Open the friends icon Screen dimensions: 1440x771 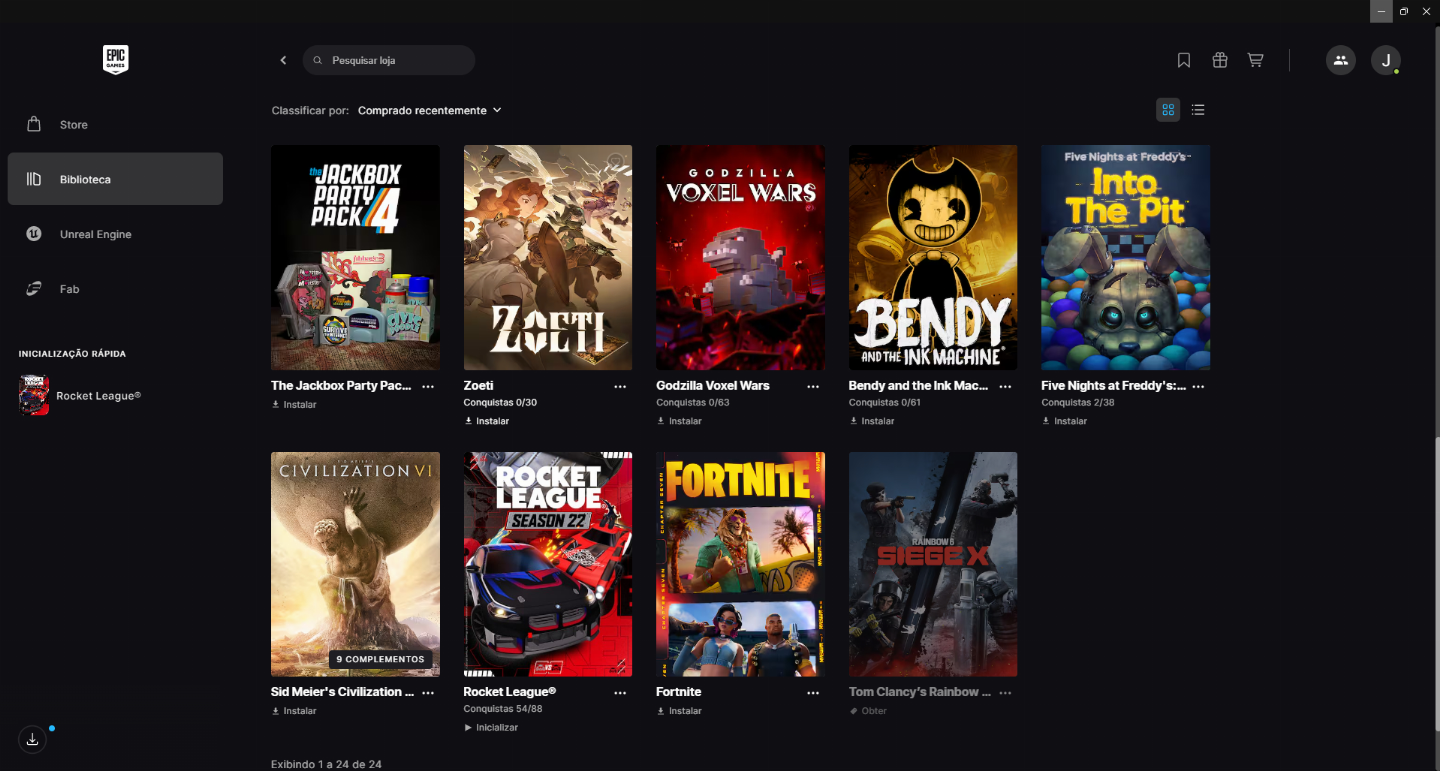1341,60
